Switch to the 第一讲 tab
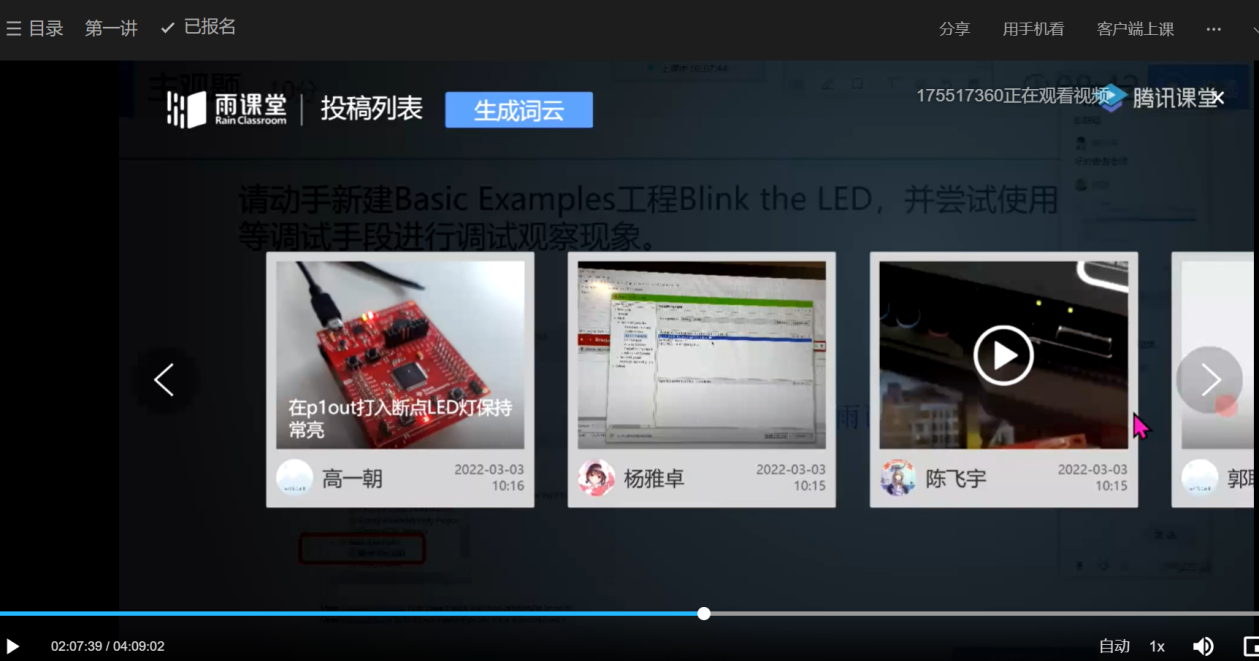 pyautogui.click(x=110, y=27)
